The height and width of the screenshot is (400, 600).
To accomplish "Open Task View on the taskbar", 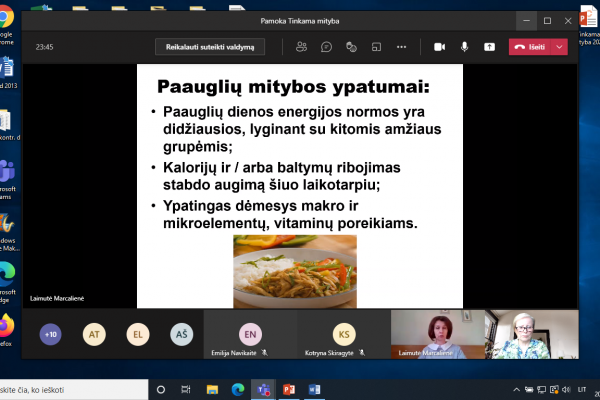I will click(186, 390).
